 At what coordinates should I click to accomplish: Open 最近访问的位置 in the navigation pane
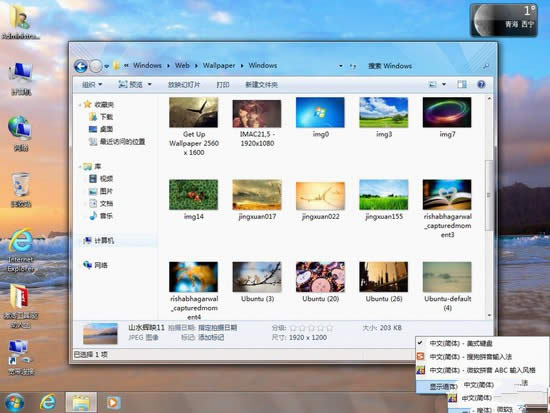[117, 141]
